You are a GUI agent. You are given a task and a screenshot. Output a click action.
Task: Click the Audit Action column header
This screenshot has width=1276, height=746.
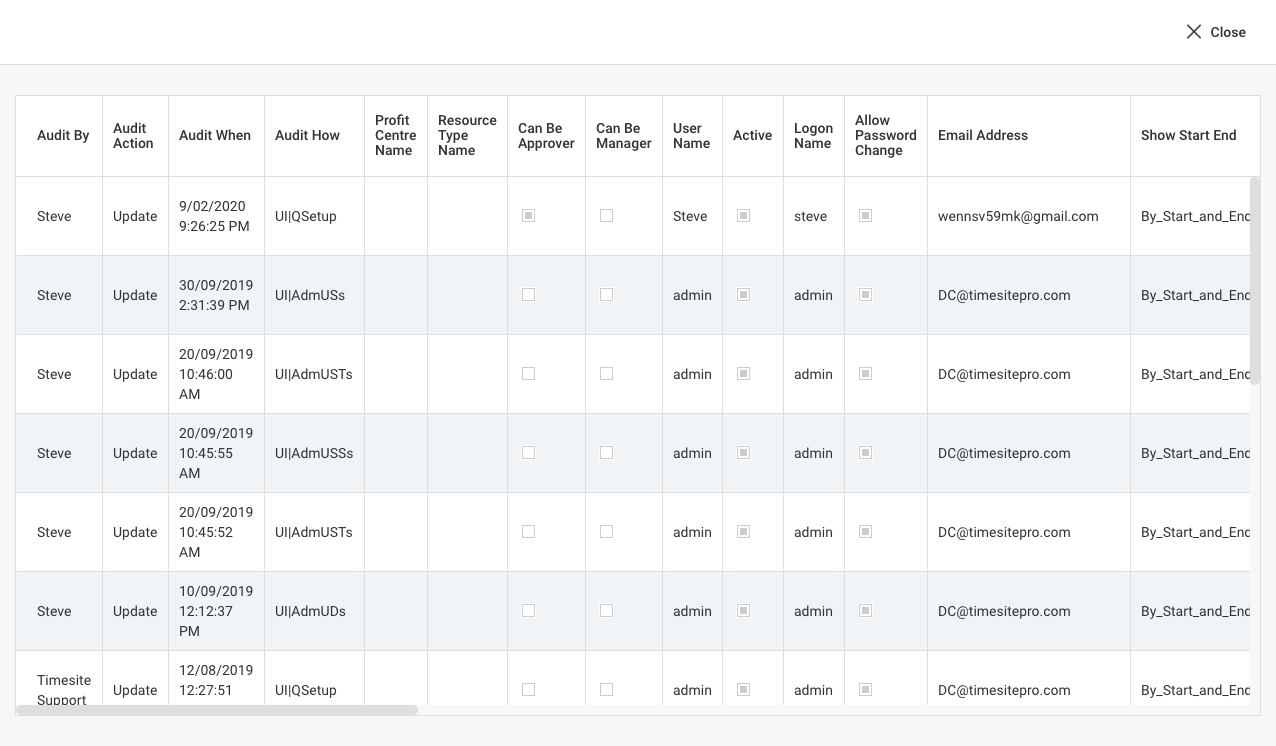point(133,135)
